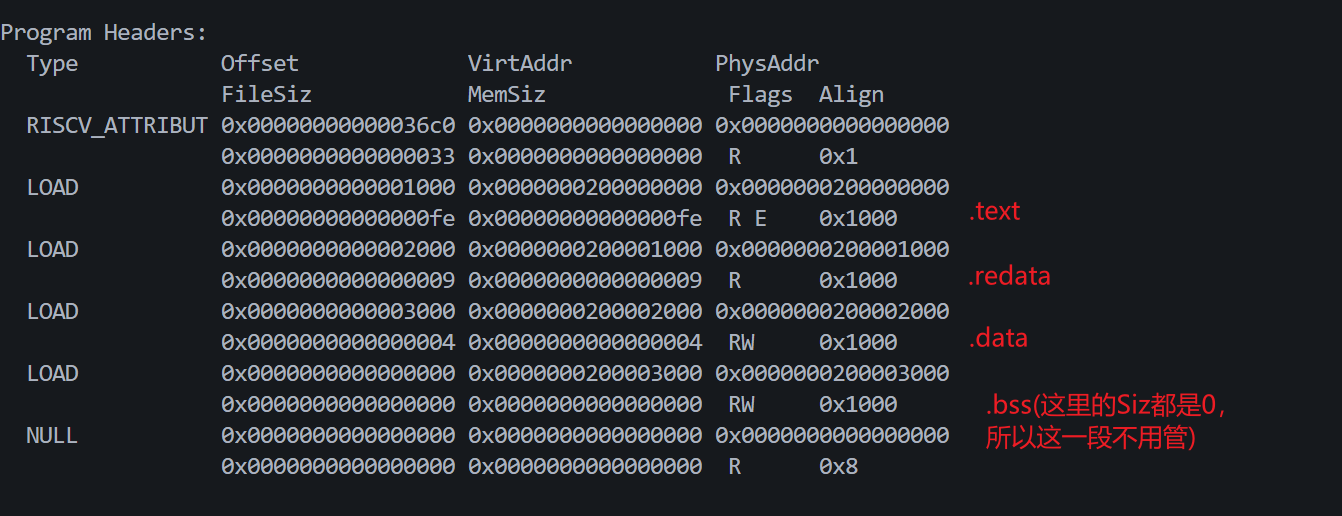Viewport: 1342px width, 516px height.
Task: Click the Flags column header
Action: coord(760,95)
